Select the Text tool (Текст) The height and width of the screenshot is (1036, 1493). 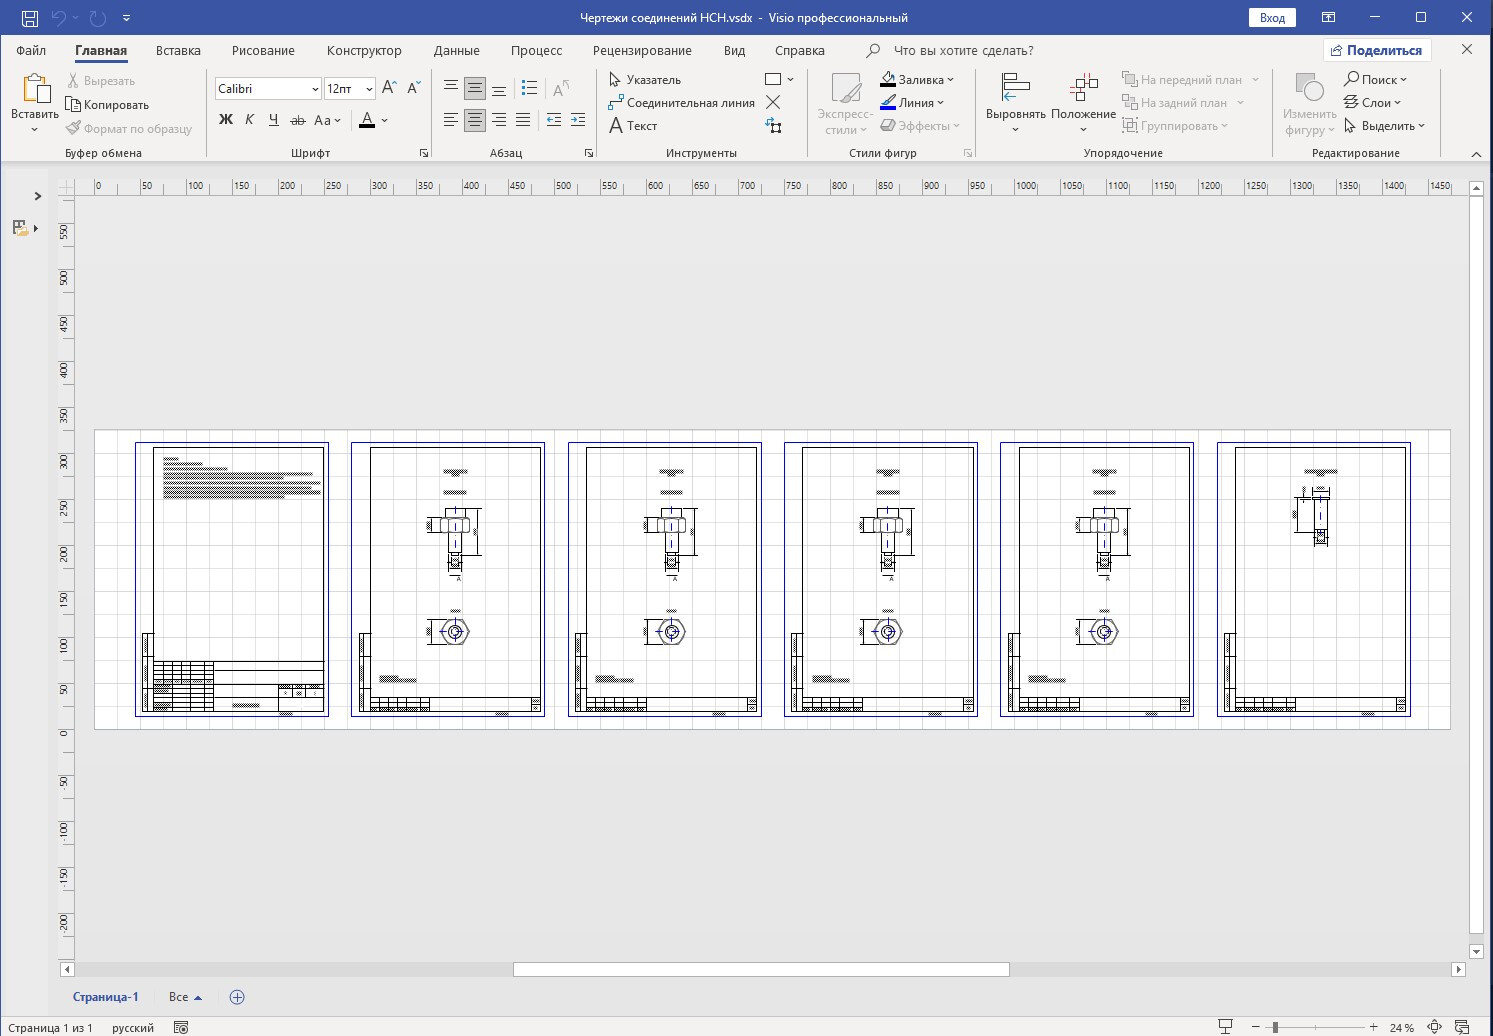point(633,126)
